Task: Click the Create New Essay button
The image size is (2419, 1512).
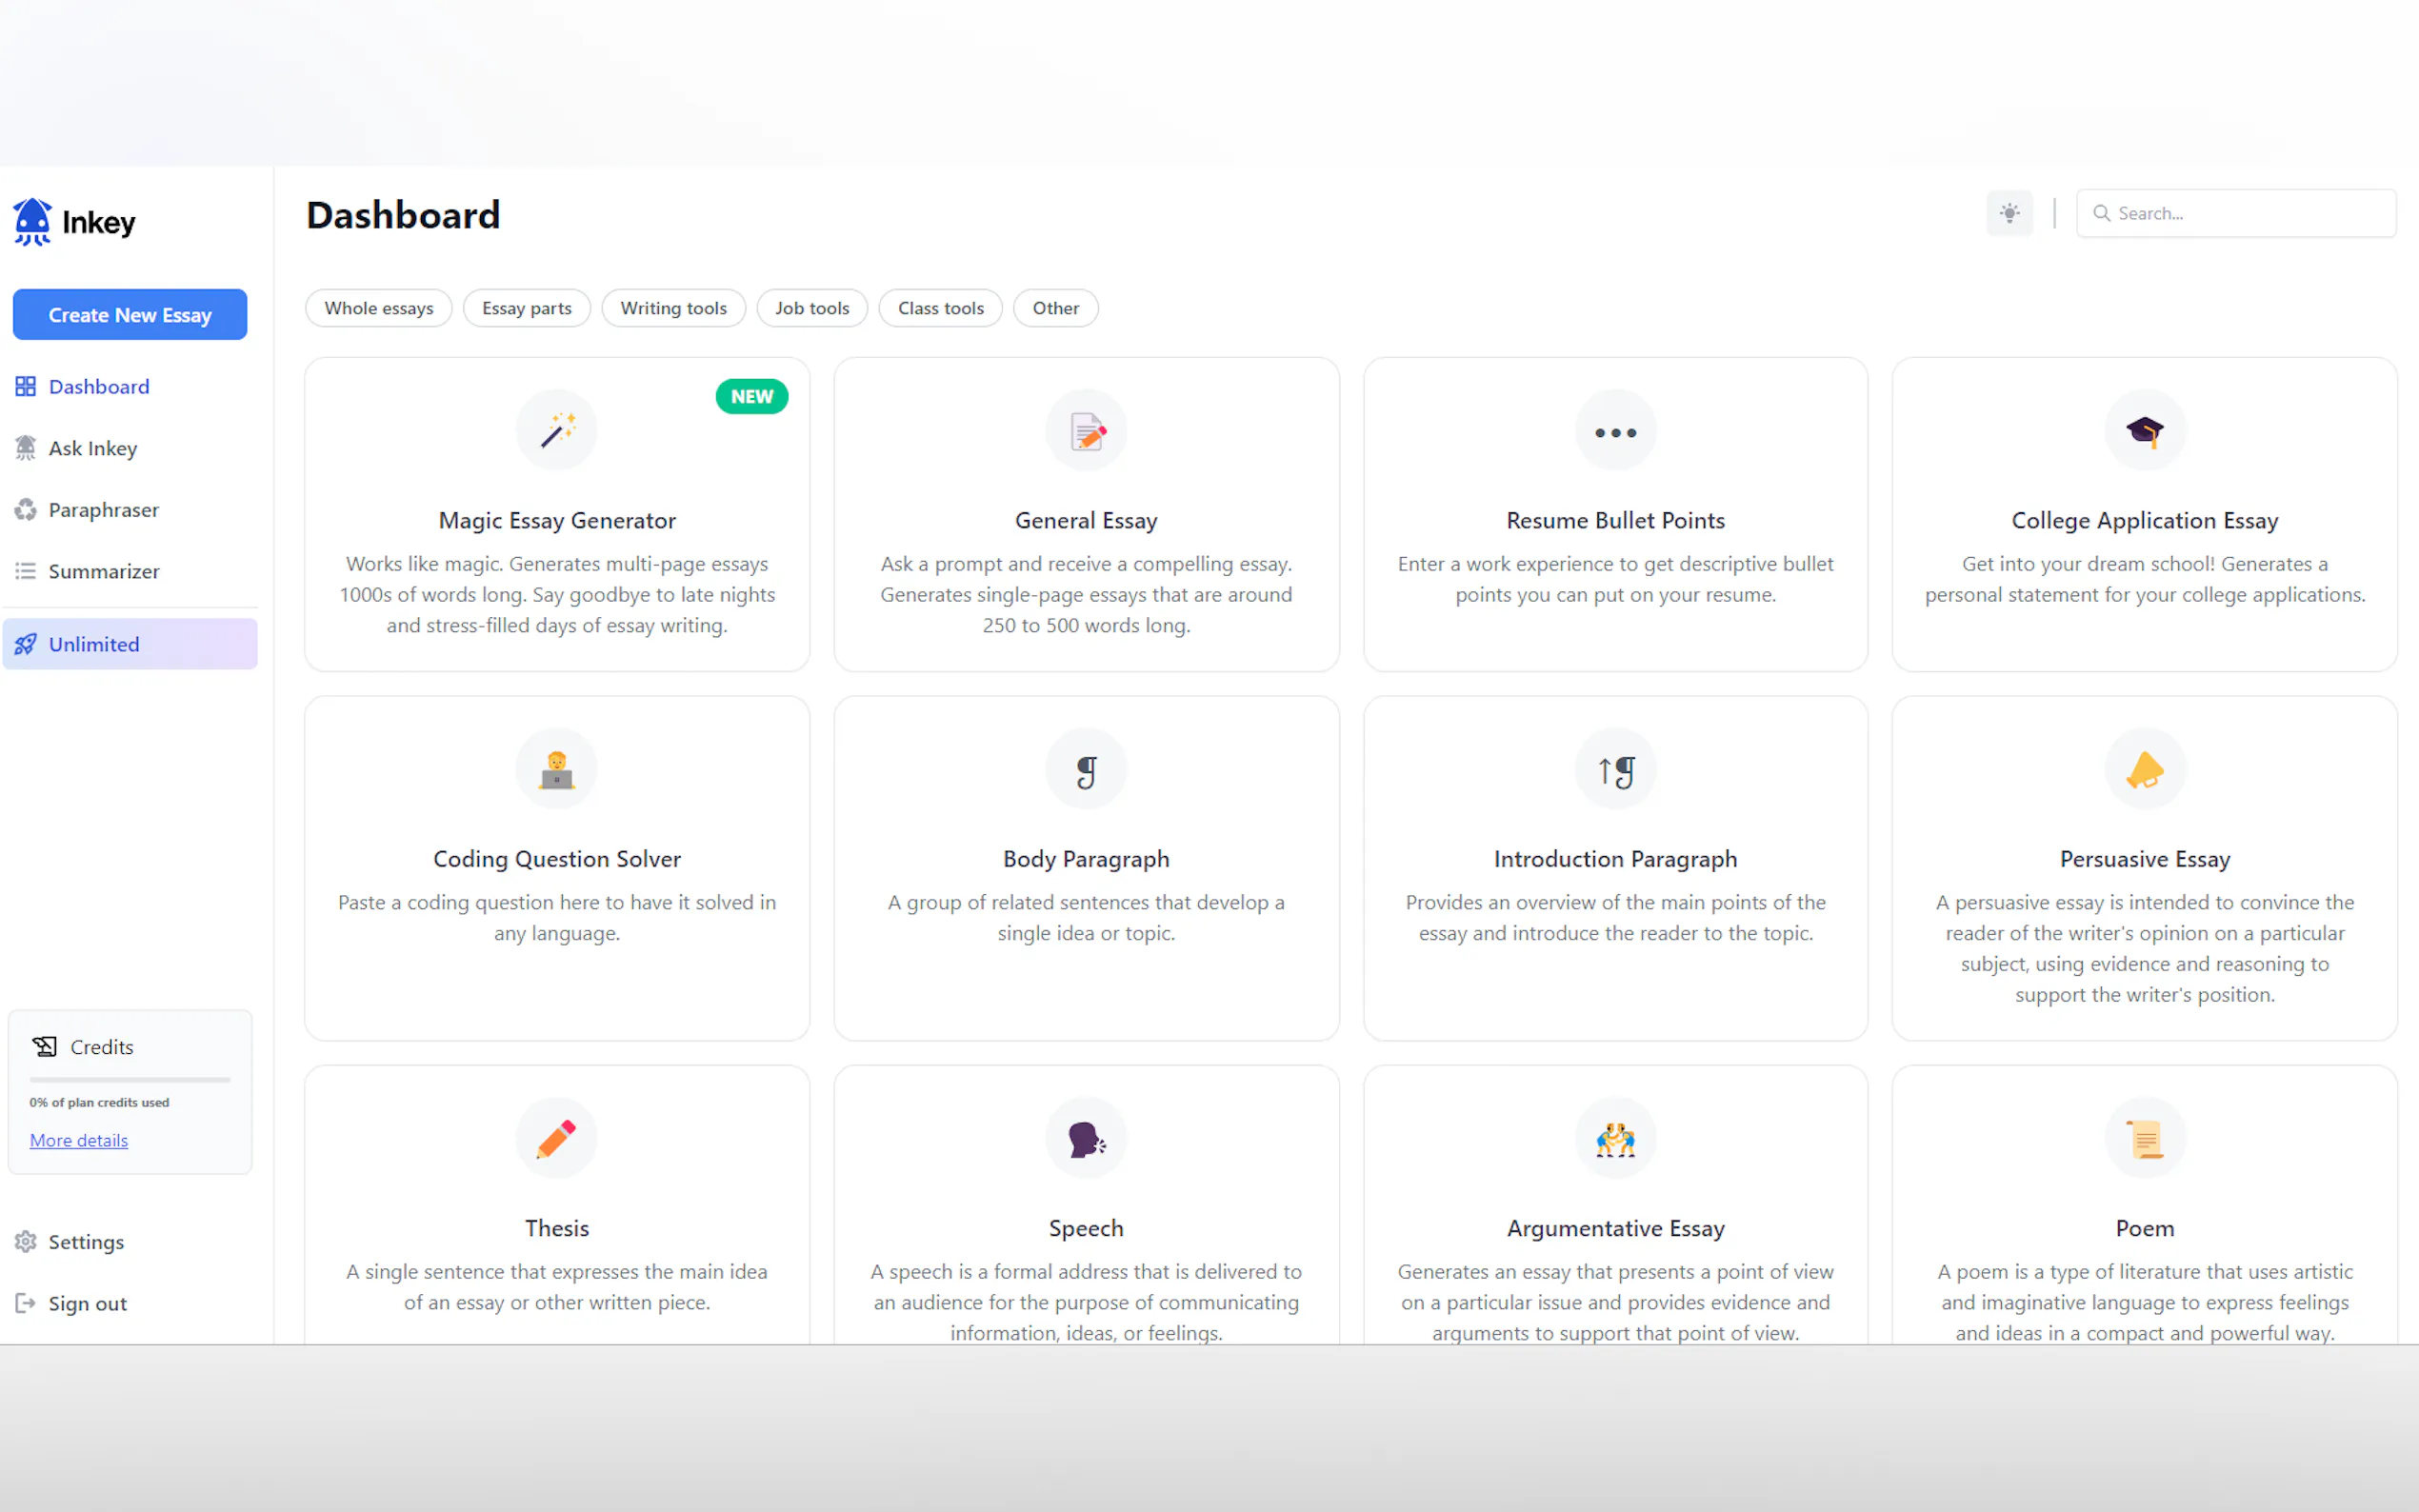Action: tap(129, 314)
